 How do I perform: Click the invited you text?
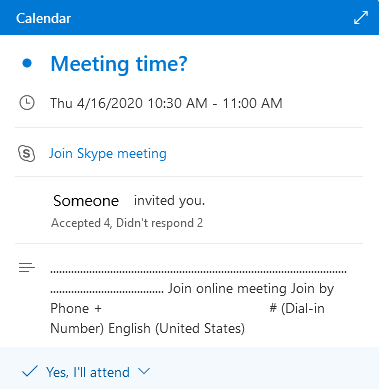[x=169, y=201]
